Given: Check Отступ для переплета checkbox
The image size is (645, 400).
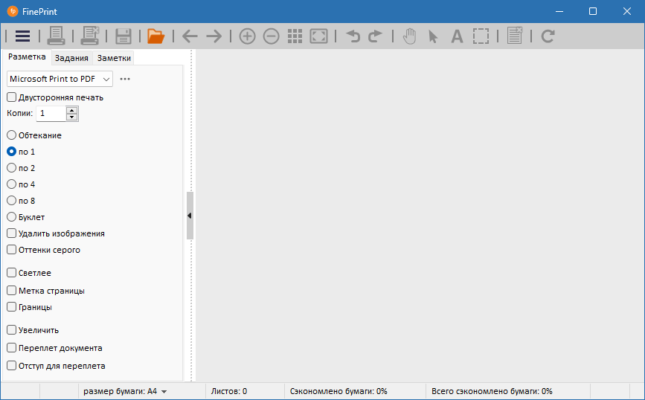Looking at the screenshot, I should 12,365.
